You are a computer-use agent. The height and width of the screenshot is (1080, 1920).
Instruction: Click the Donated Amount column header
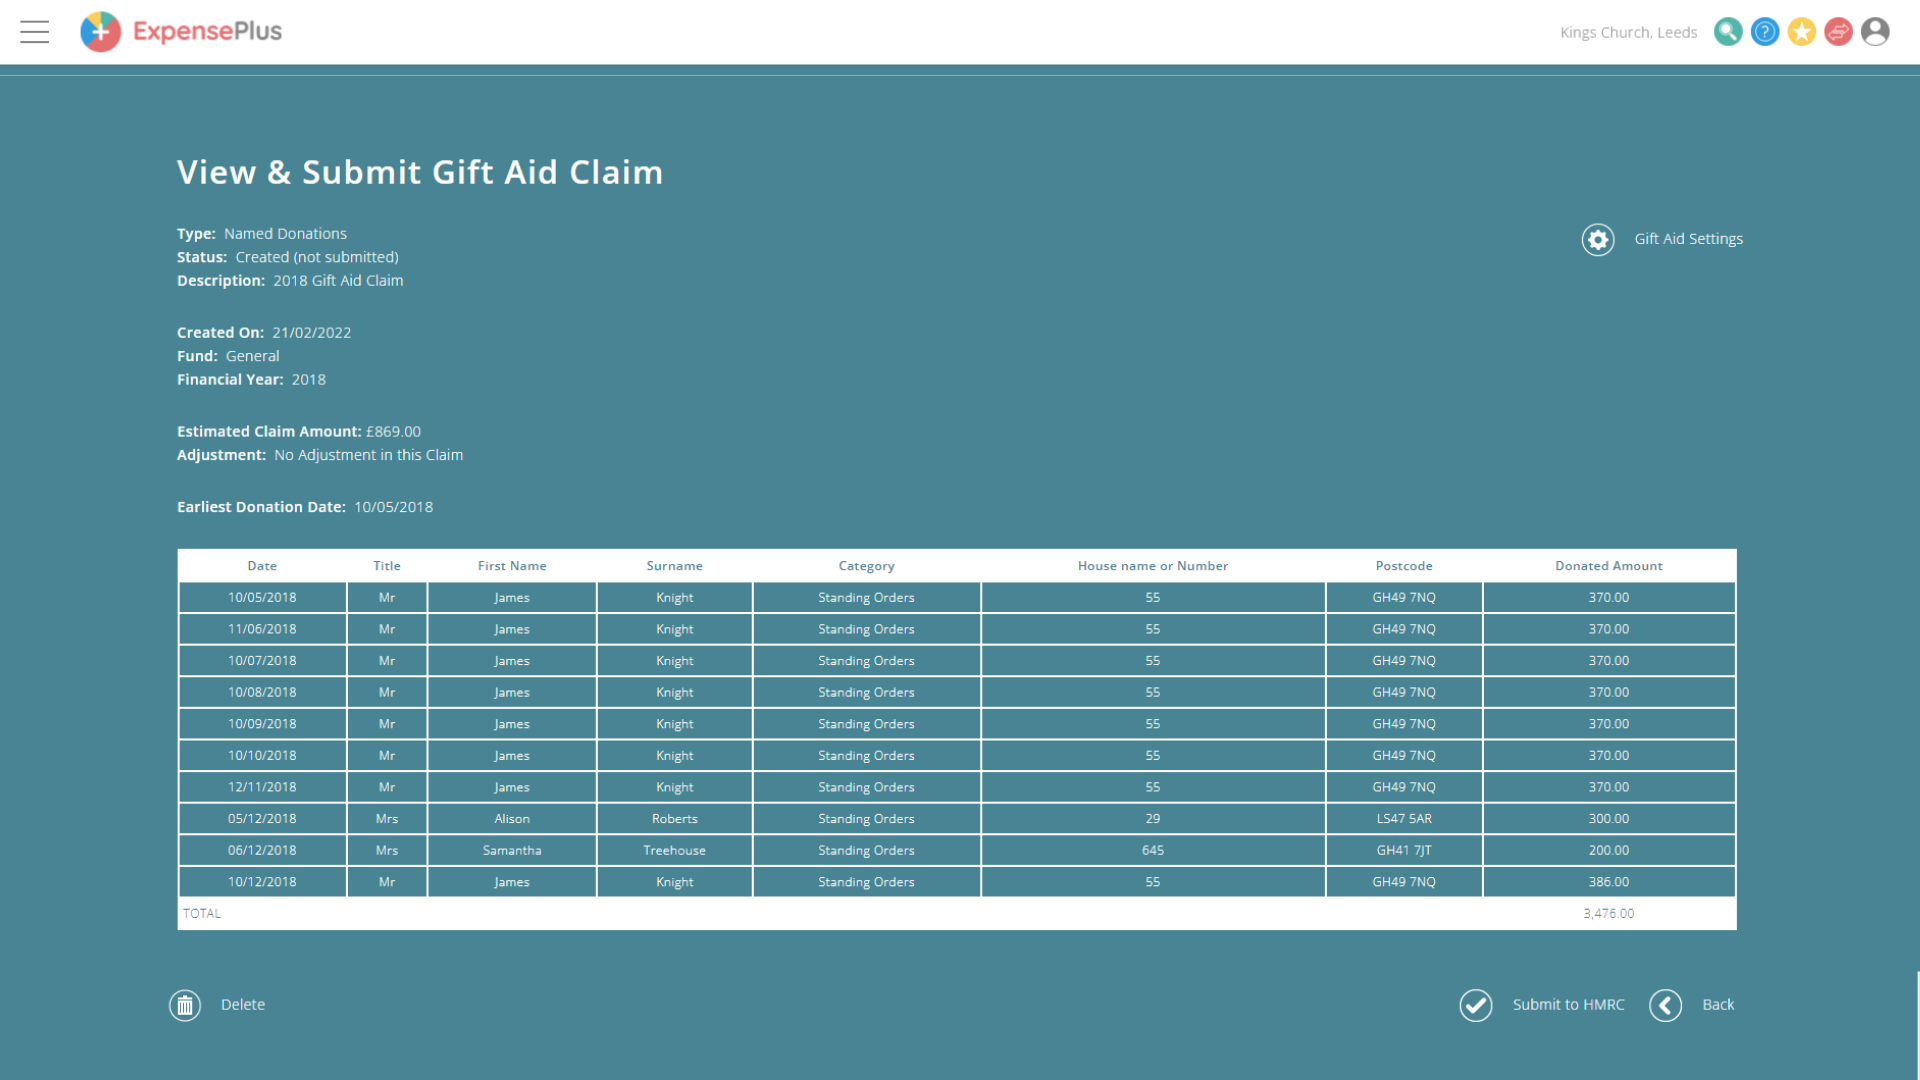point(1608,565)
